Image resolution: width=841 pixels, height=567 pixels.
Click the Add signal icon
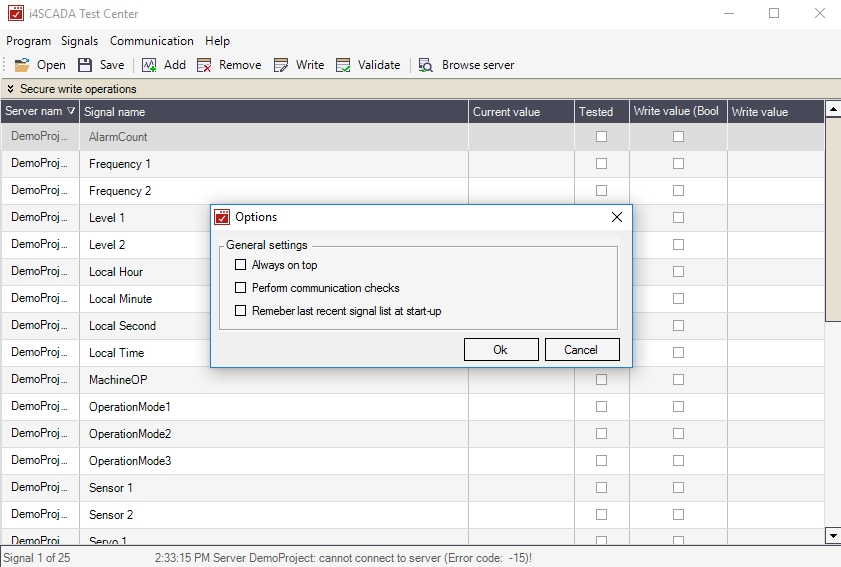[x=149, y=65]
